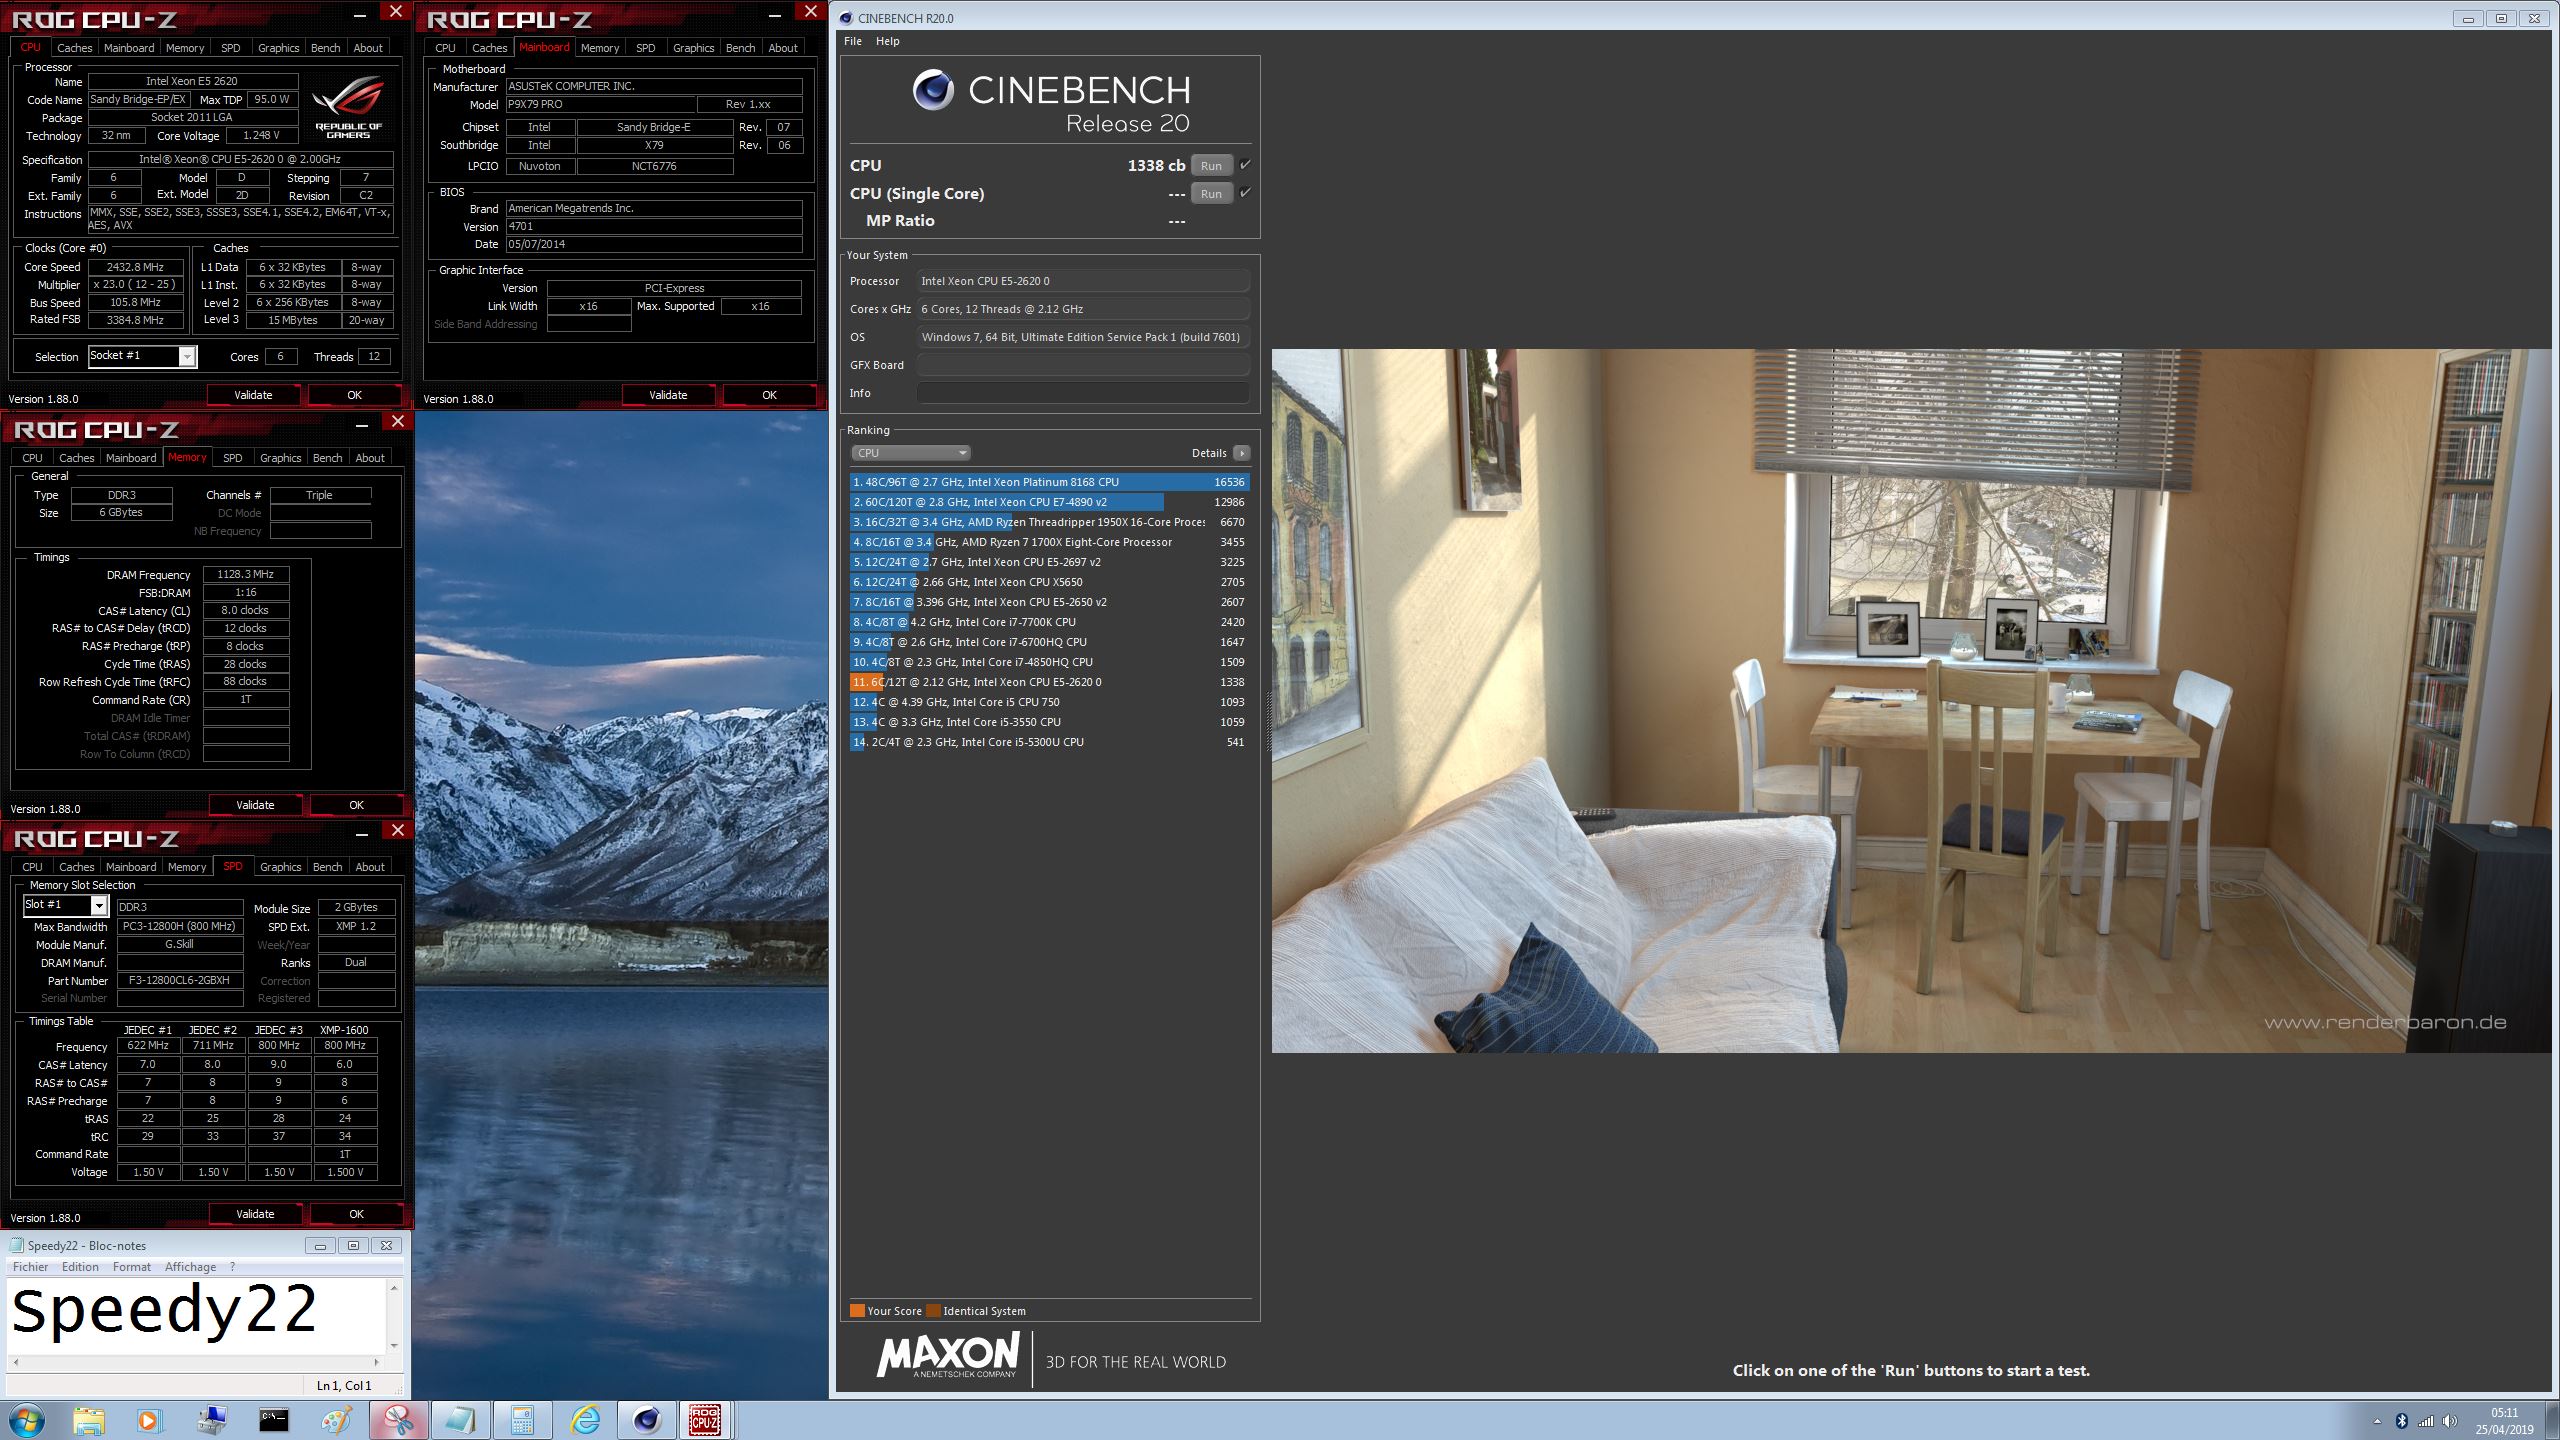Run the Cinebench CPU multi-core test
This screenshot has width=2560, height=1440.
[1211, 166]
